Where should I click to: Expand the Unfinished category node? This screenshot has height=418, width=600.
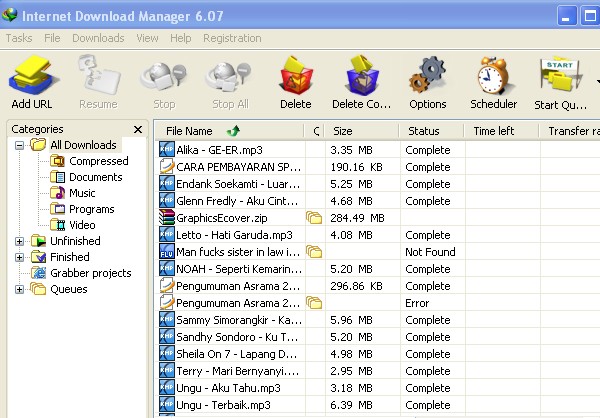19,241
